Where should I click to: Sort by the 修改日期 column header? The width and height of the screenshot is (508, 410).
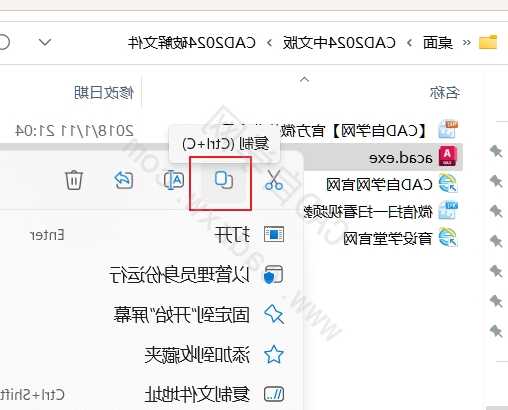click(104, 92)
